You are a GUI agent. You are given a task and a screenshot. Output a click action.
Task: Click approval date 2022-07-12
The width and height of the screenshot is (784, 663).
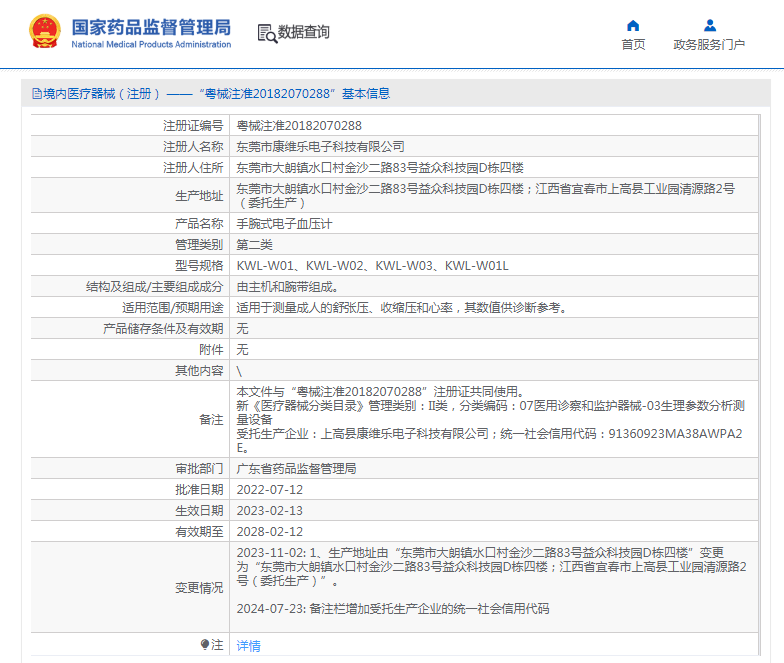[270, 490]
